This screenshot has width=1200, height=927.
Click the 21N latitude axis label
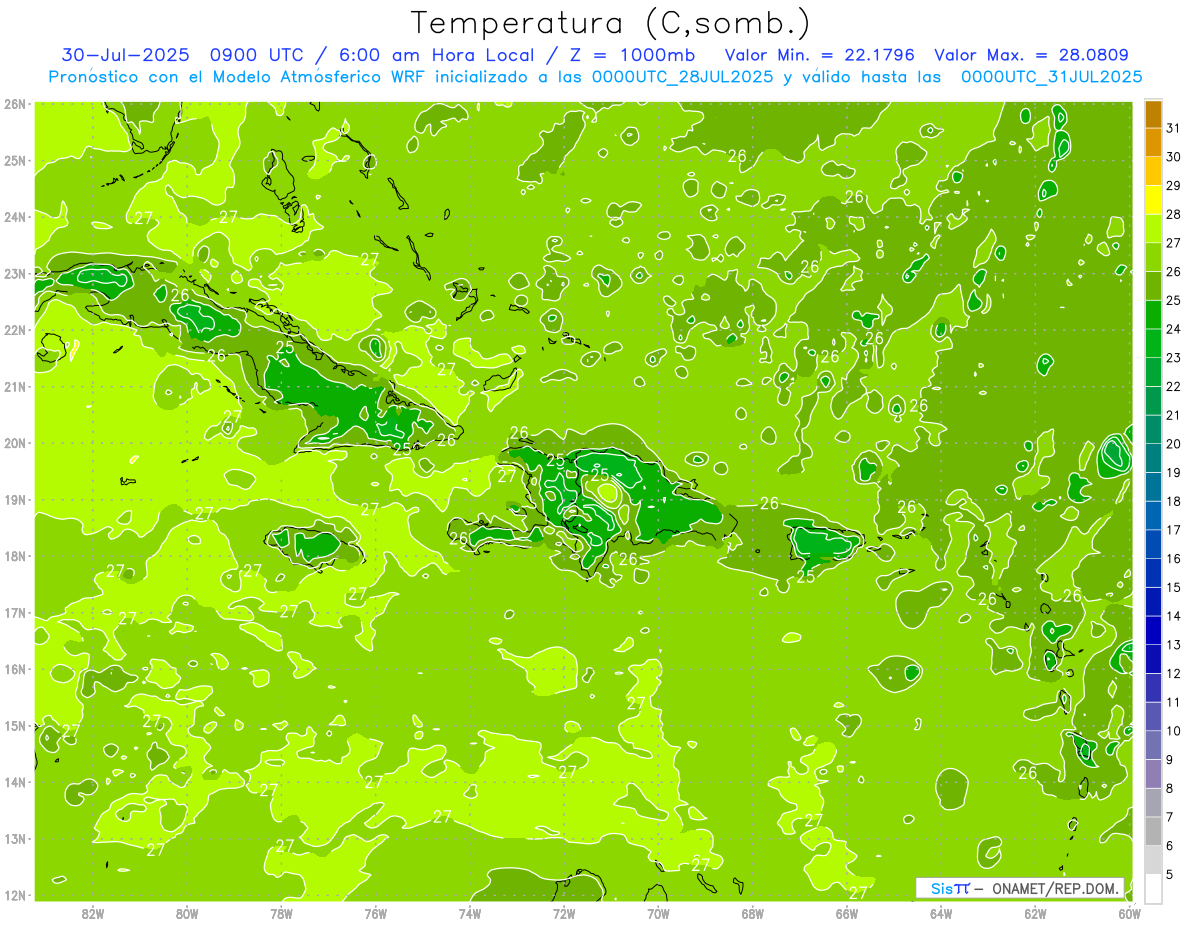(14, 386)
